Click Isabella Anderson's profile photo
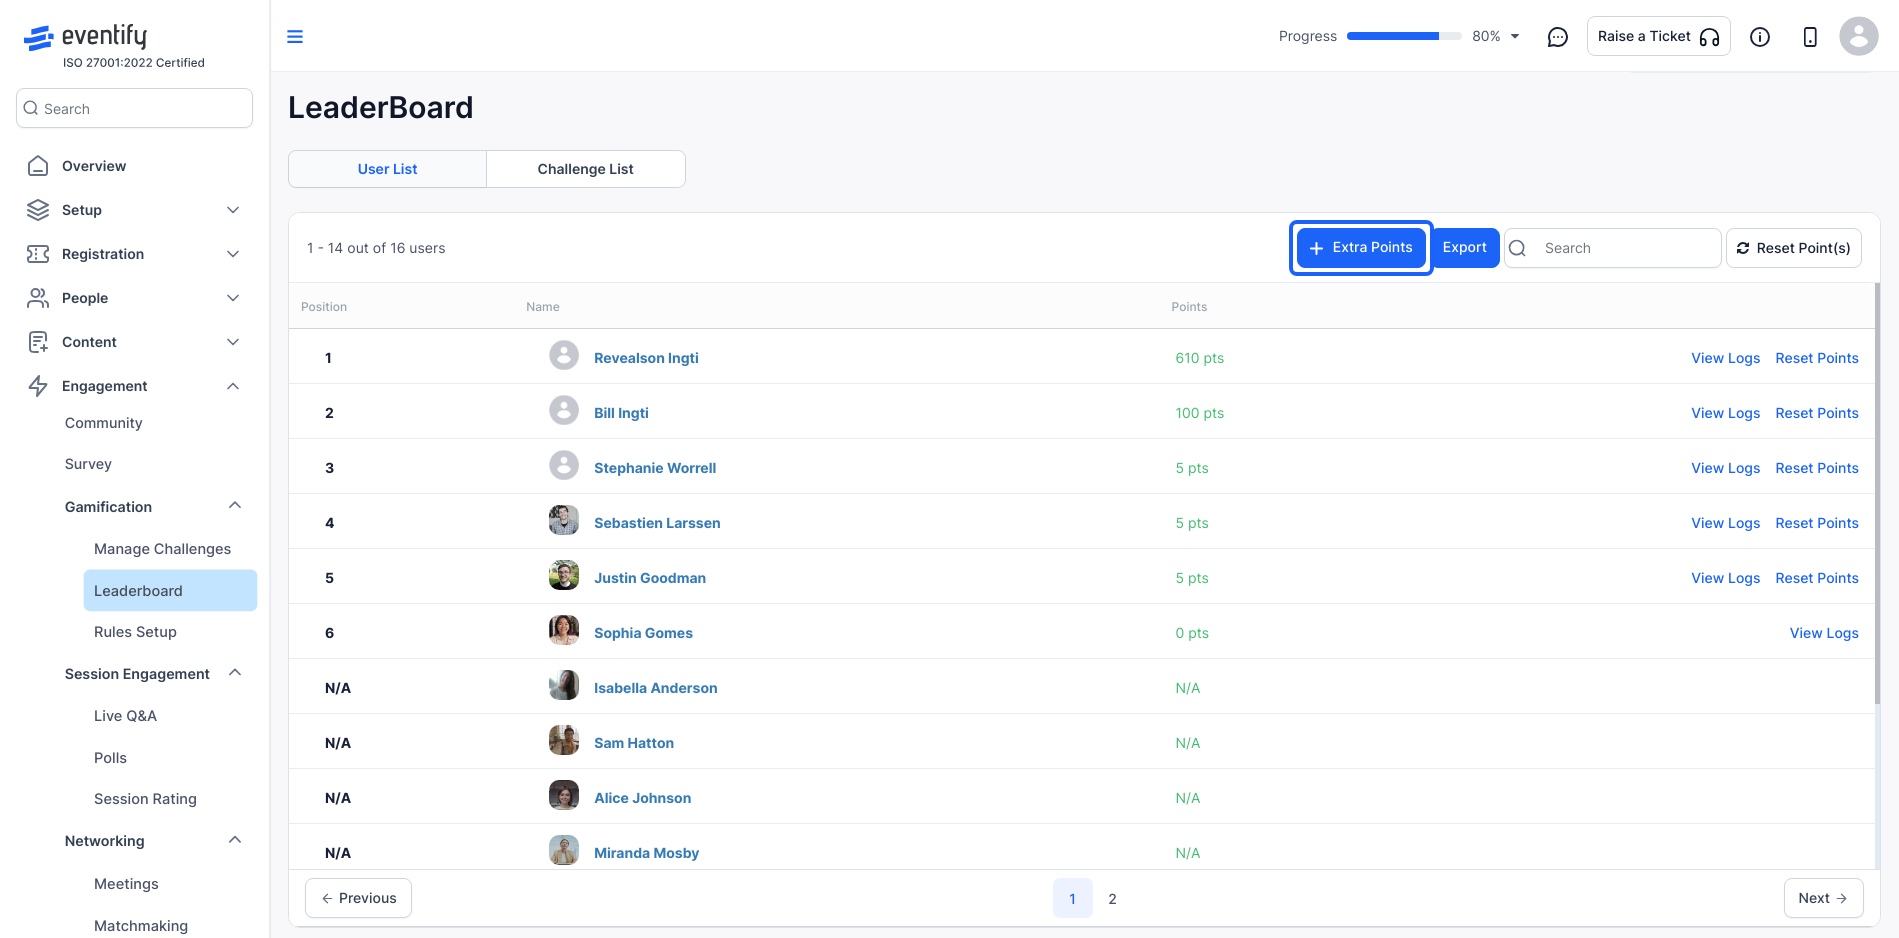Viewport: 1899px width, 938px height. (x=564, y=685)
